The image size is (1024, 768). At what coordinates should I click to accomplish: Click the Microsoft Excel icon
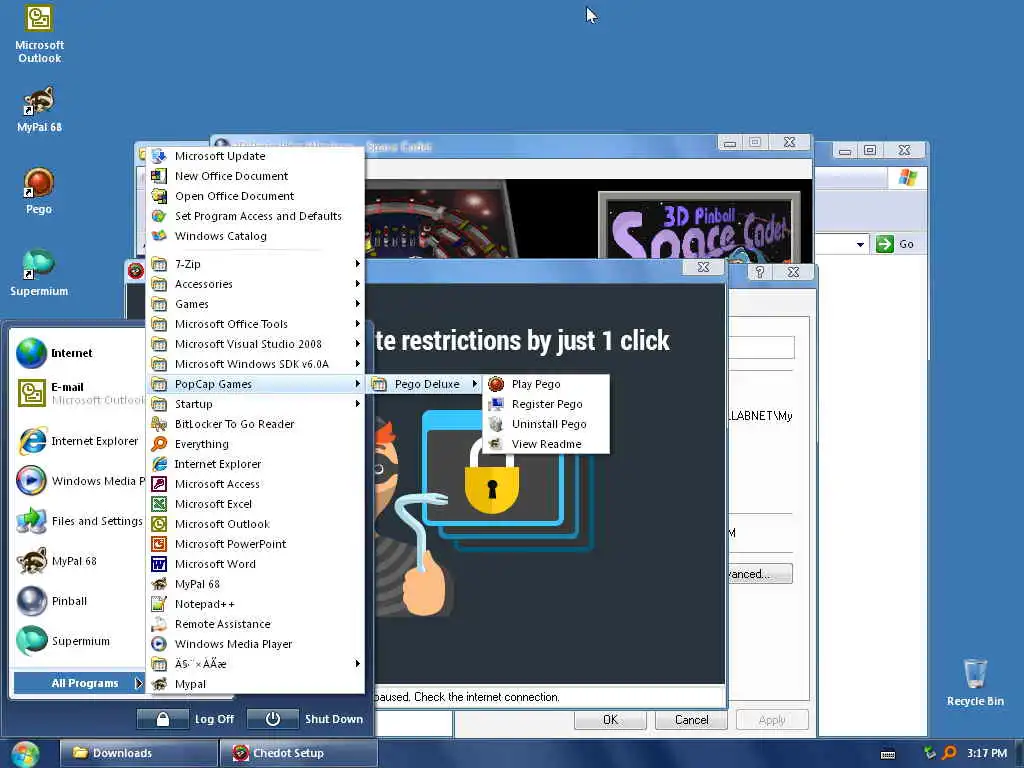159,504
